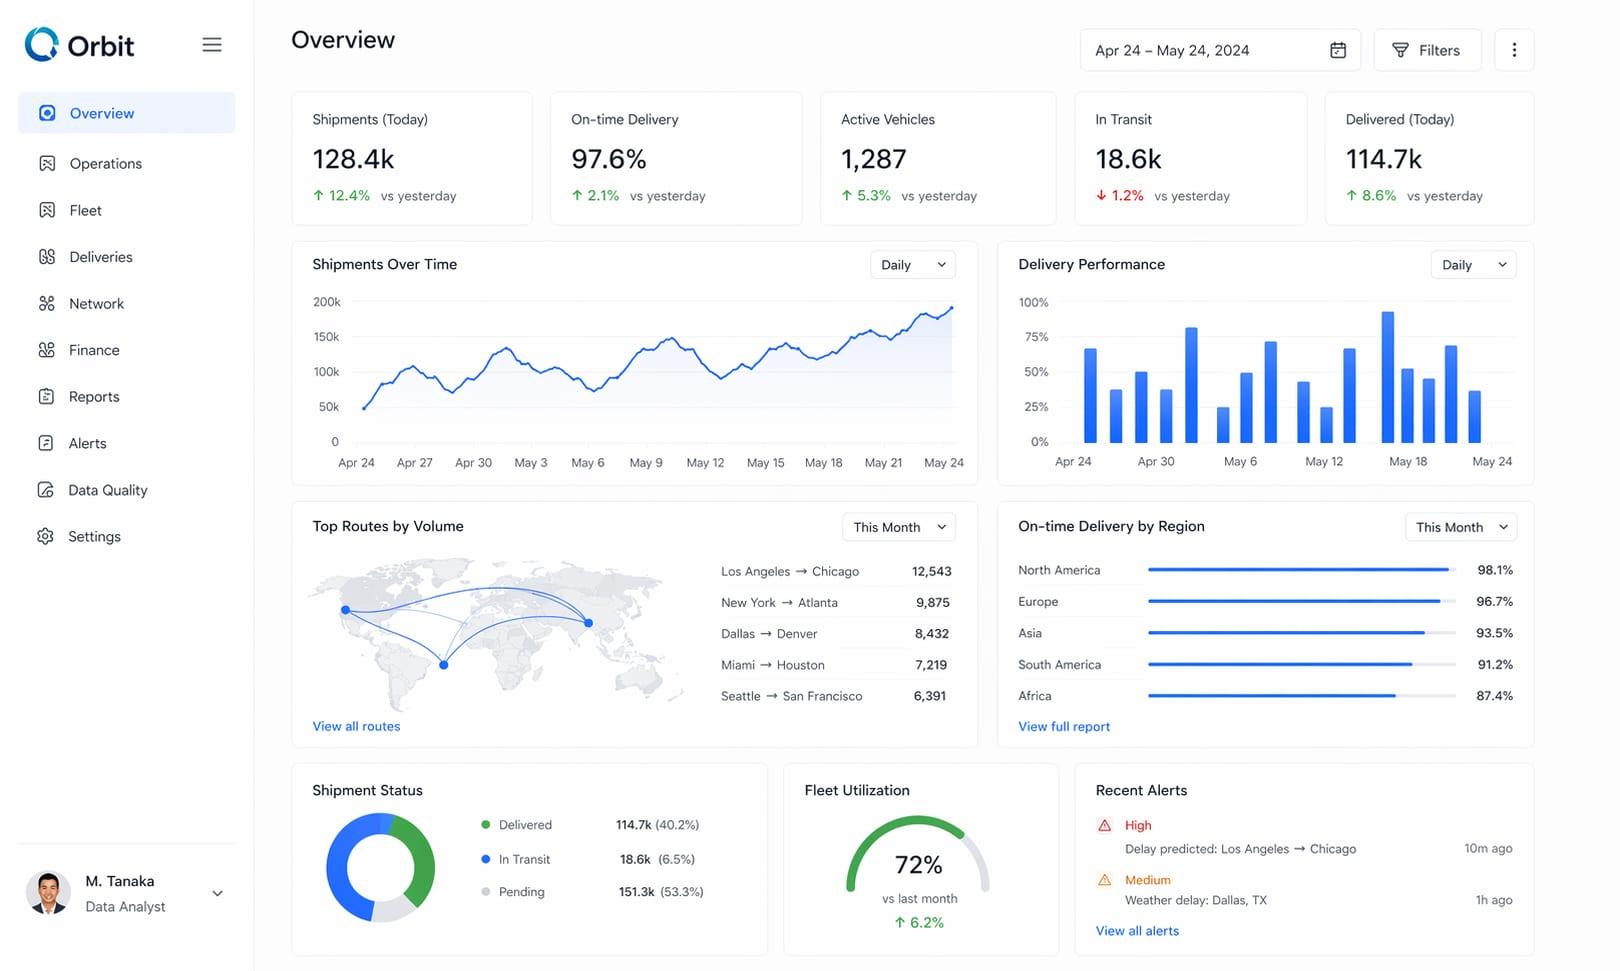Open the Deliveries page

coord(127,257)
